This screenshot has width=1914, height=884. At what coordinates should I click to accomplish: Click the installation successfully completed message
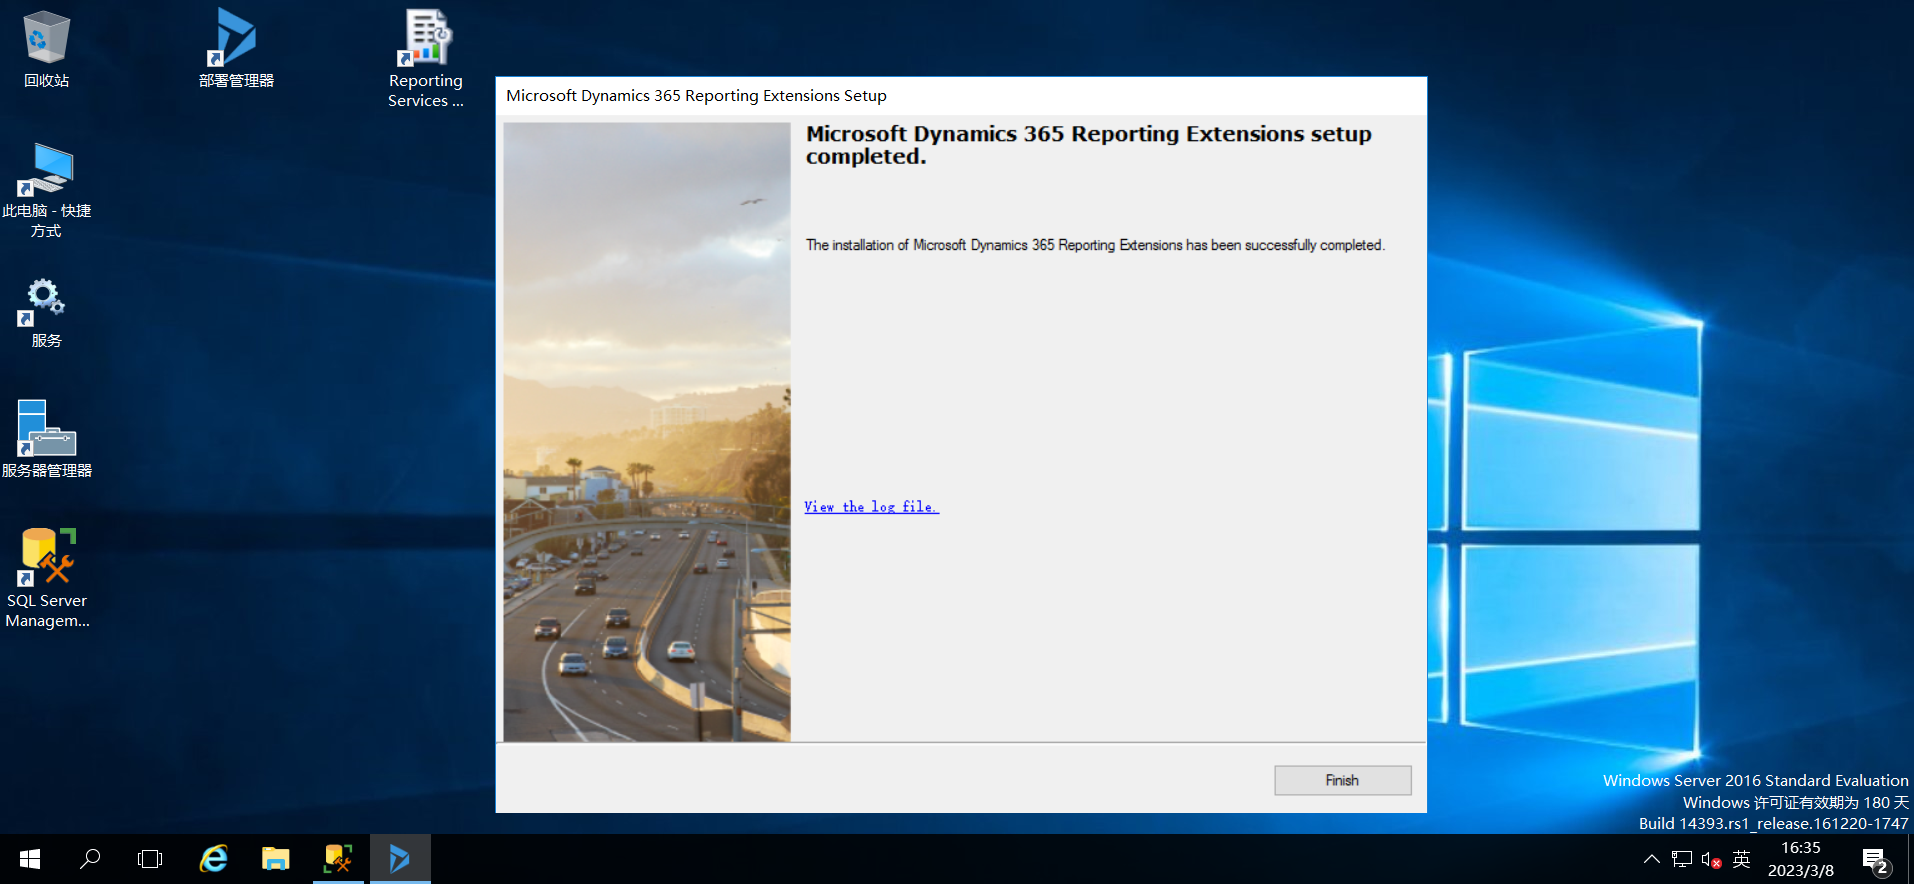point(1095,245)
